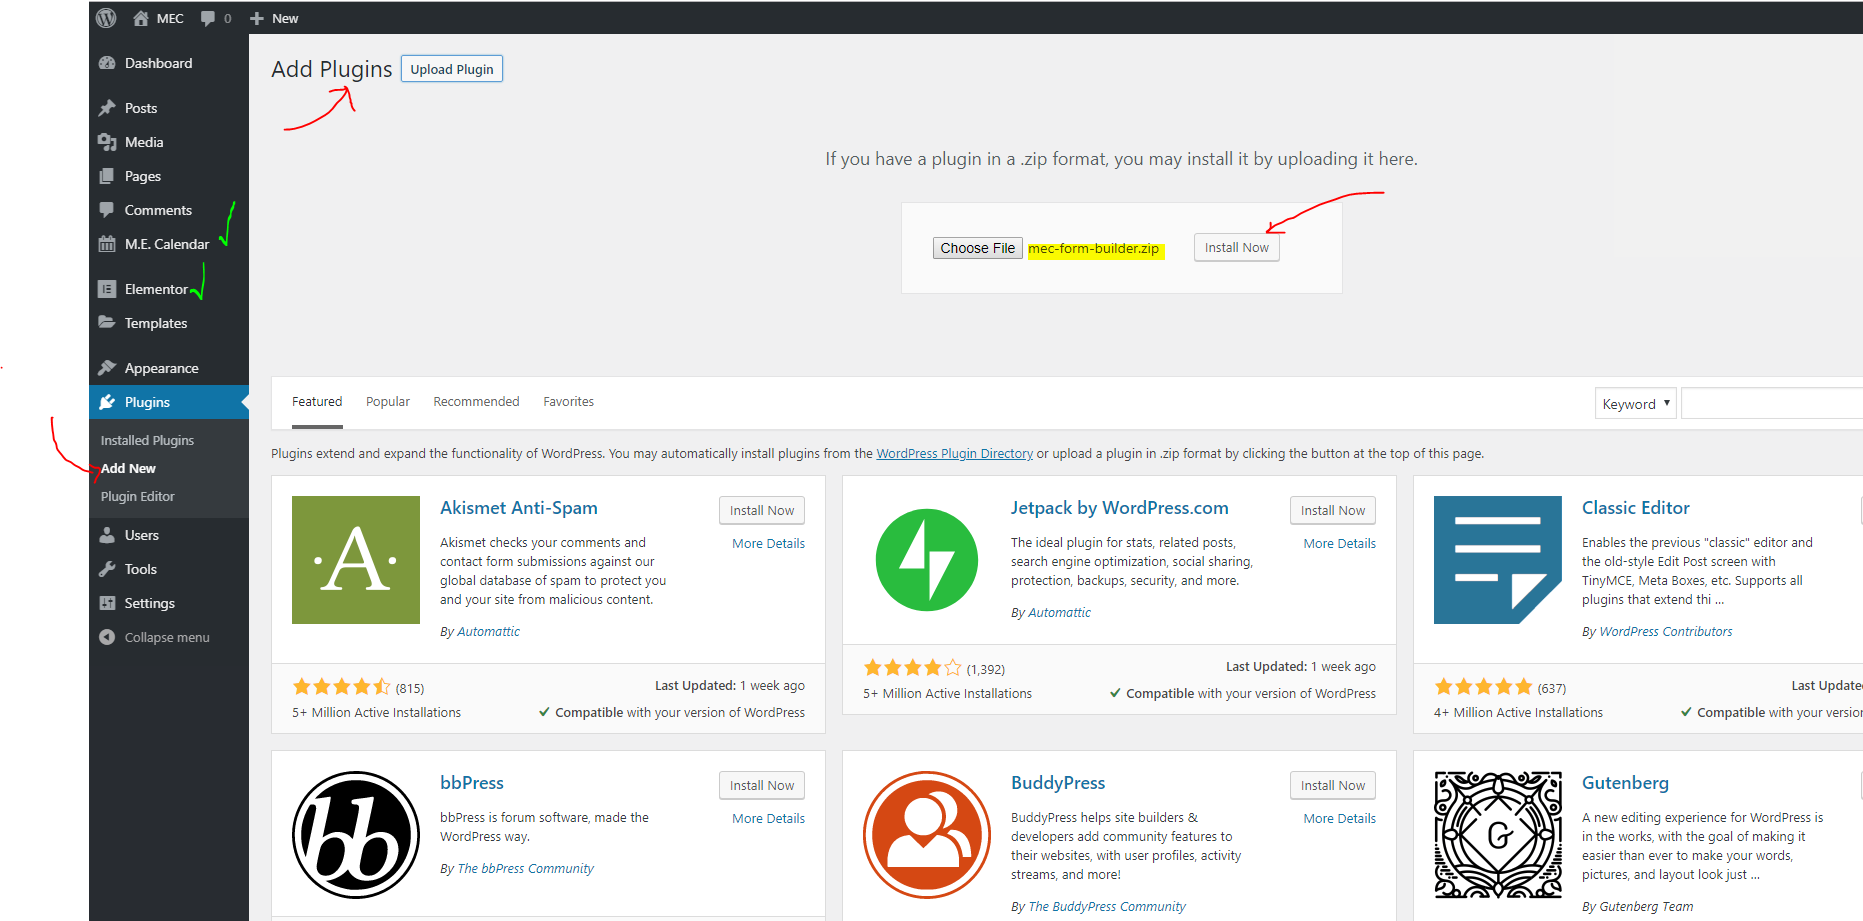Click the Users person icon
The height and width of the screenshot is (921, 1863).
107,535
